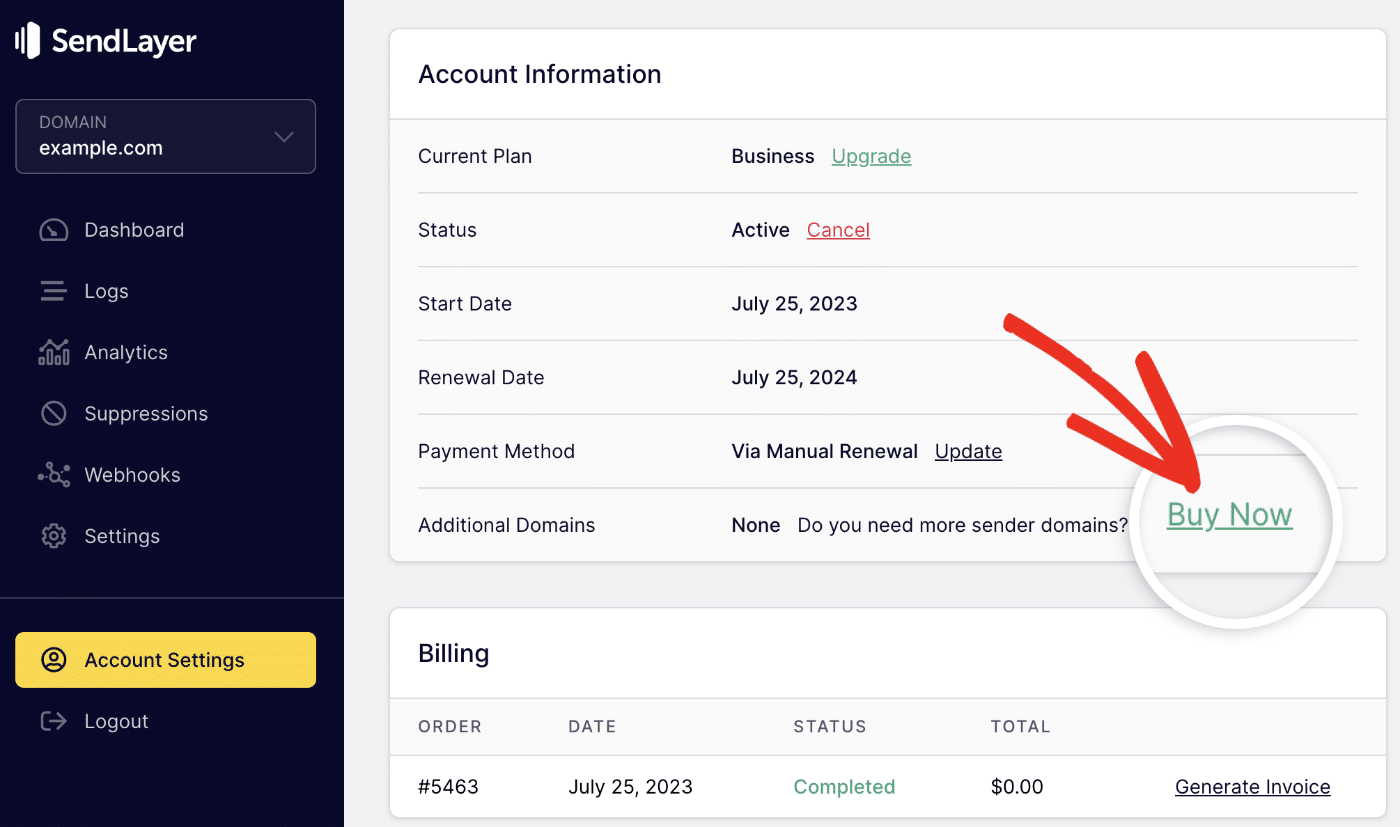Generate Invoice for order #5463
This screenshot has width=1400, height=827.
point(1252,787)
